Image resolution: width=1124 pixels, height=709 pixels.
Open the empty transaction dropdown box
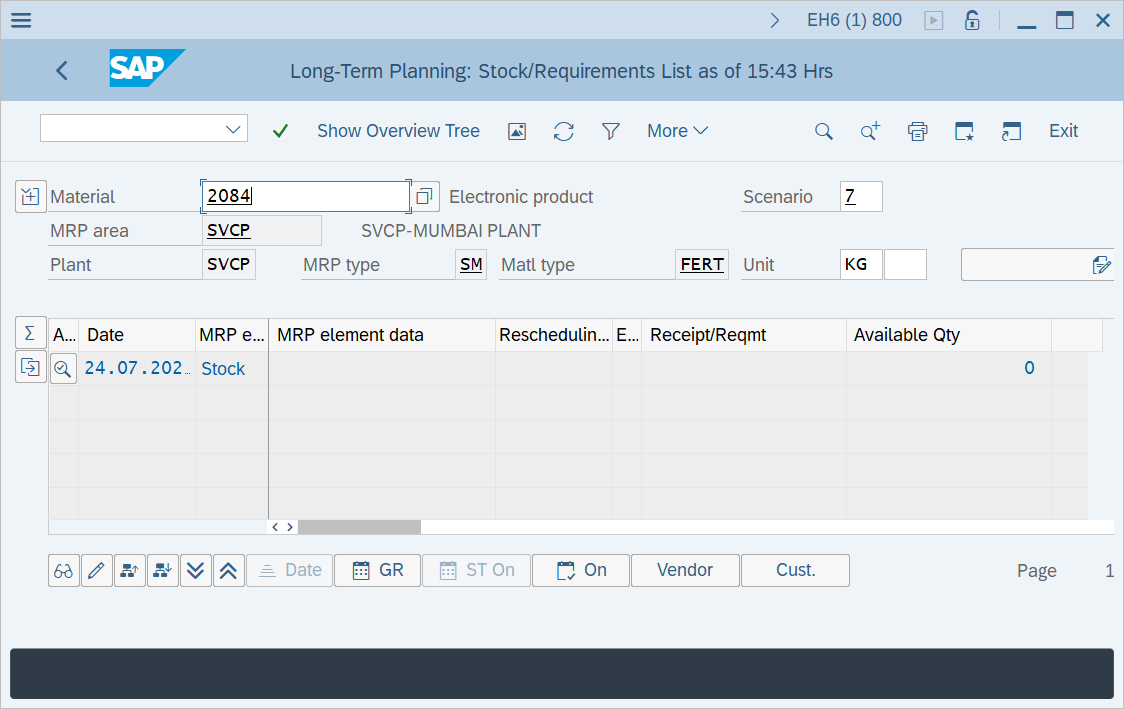143,128
